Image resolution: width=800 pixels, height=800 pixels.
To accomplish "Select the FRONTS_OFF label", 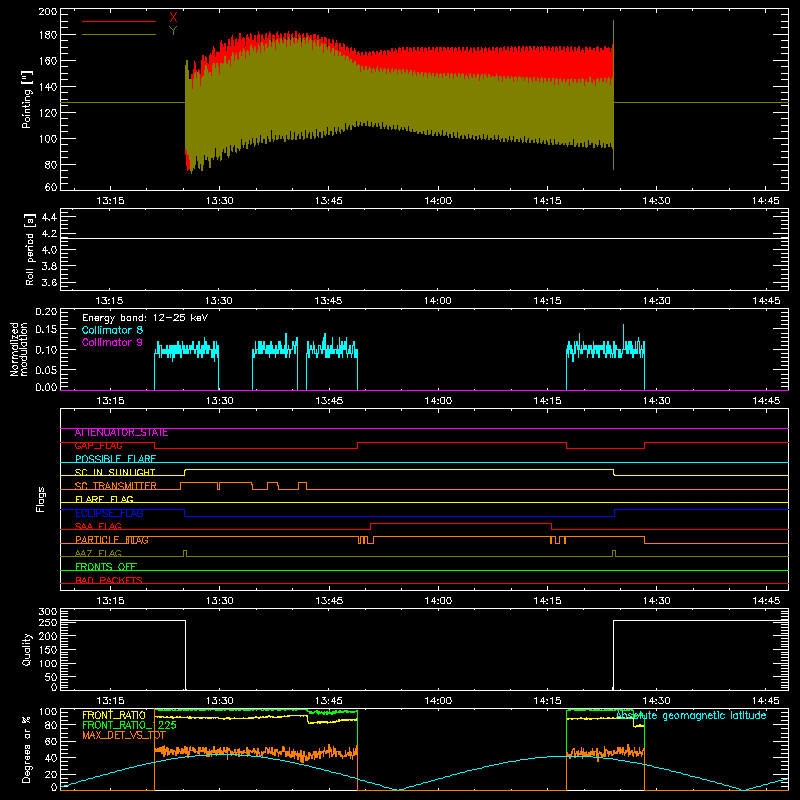I will [106, 567].
